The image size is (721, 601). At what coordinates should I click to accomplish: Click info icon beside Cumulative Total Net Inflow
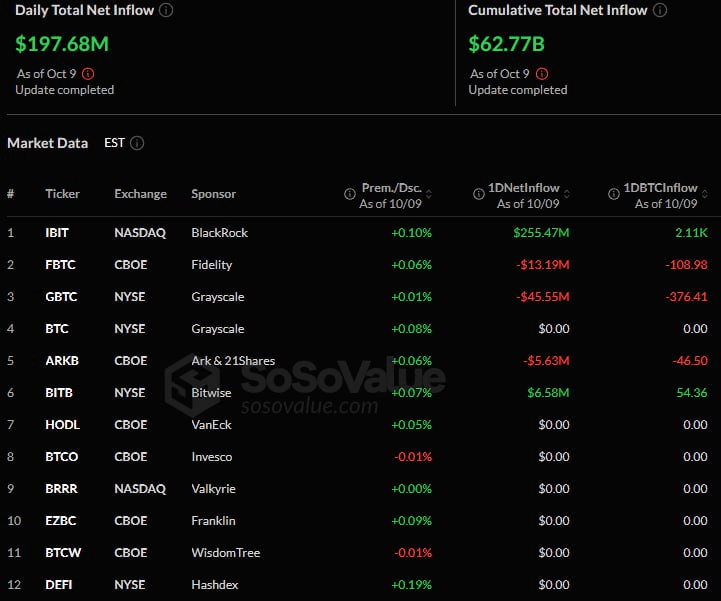tap(658, 10)
